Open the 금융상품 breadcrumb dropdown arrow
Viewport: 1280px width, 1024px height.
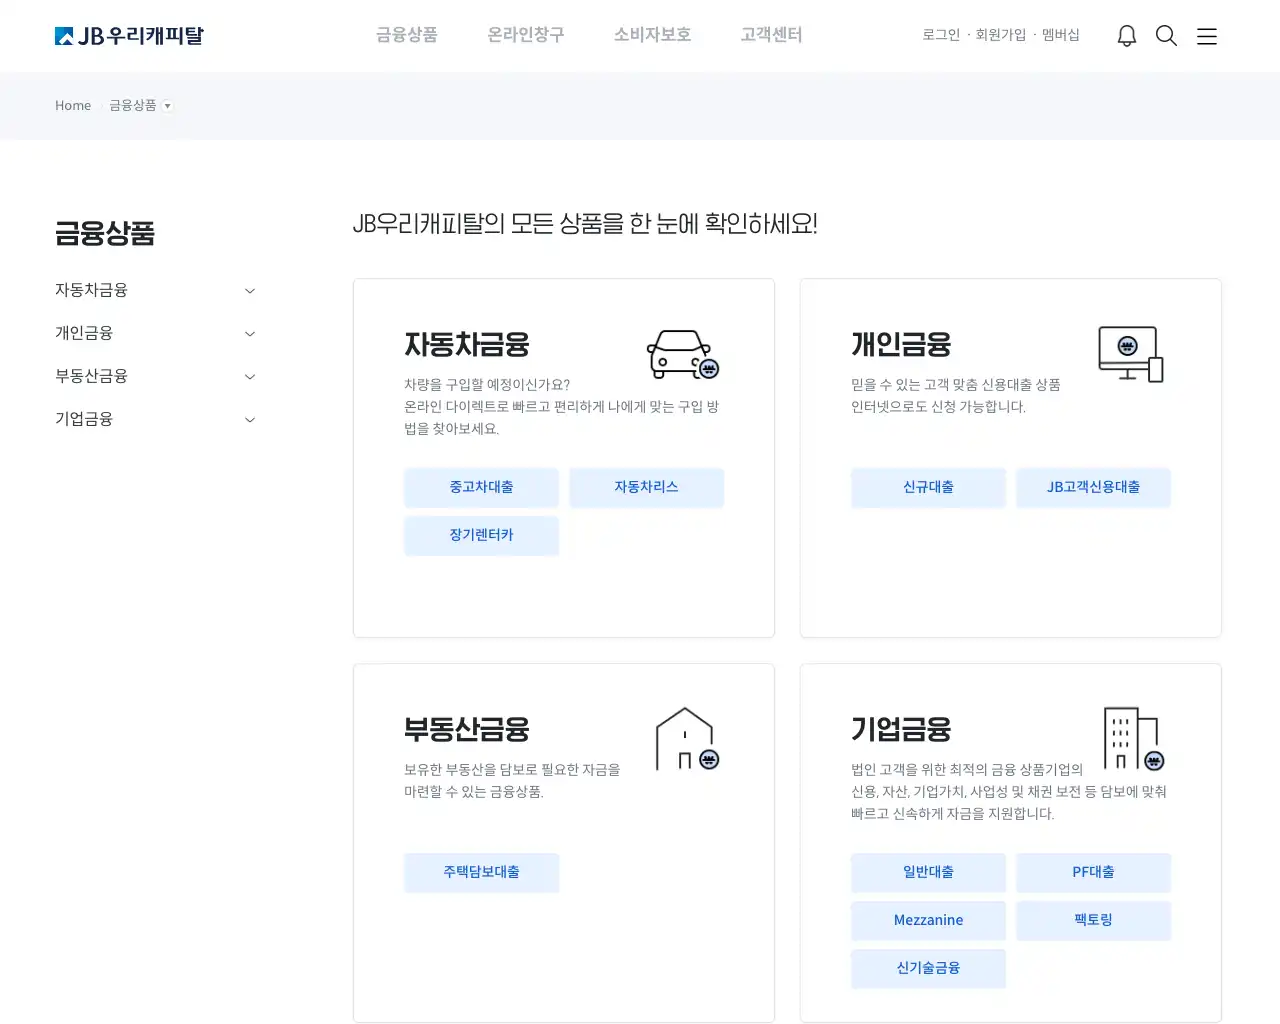click(x=167, y=106)
